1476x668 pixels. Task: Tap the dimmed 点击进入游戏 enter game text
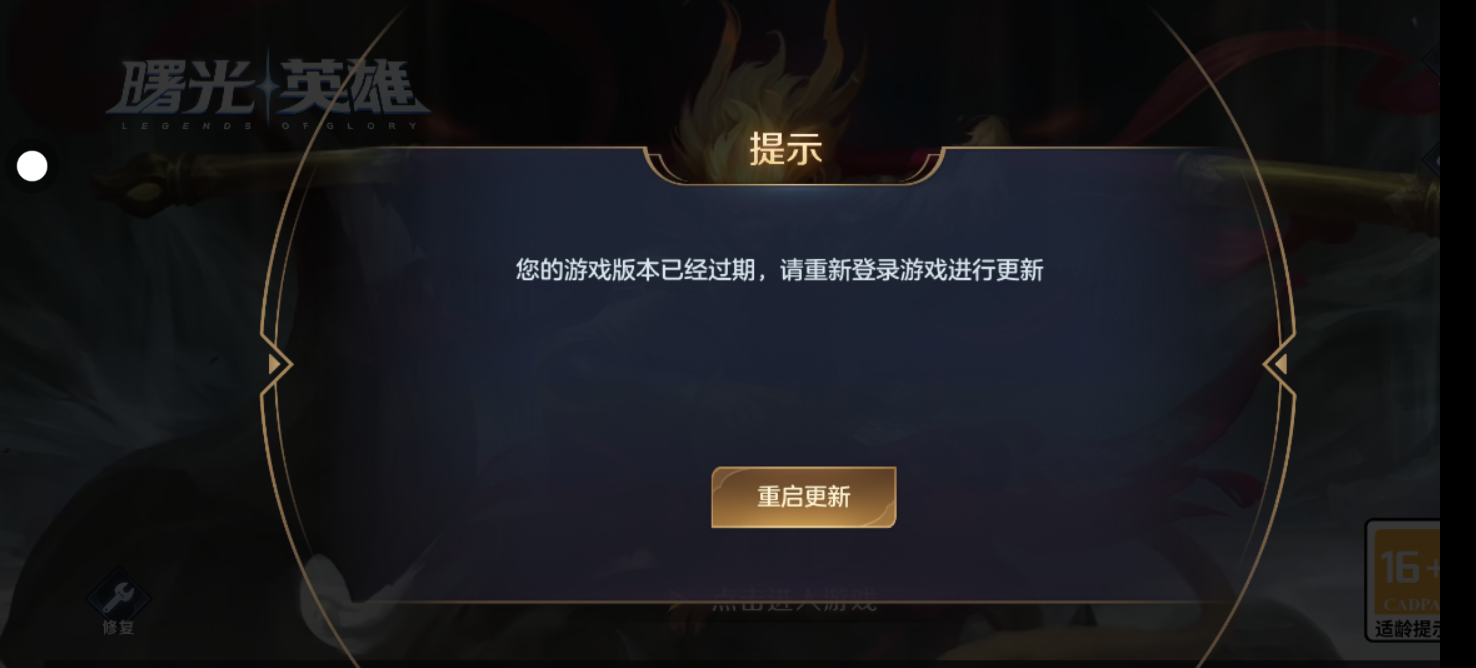[793, 601]
